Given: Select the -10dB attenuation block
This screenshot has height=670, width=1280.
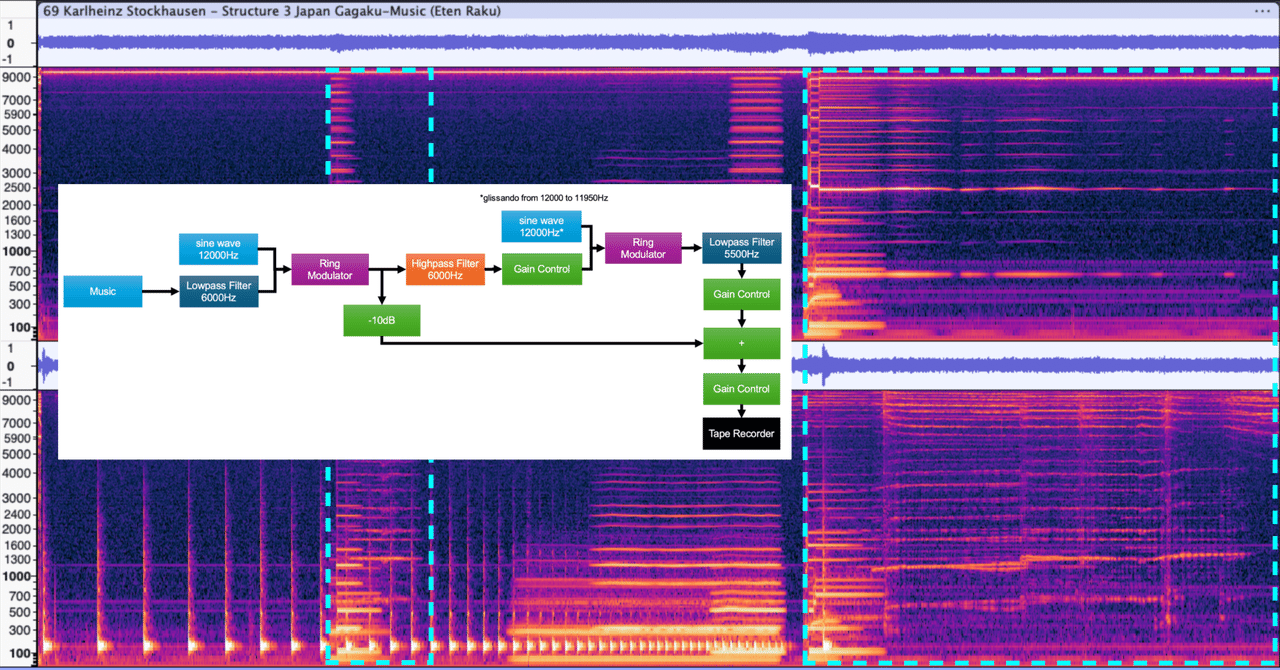Looking at the screenshot, I should 381,321.
